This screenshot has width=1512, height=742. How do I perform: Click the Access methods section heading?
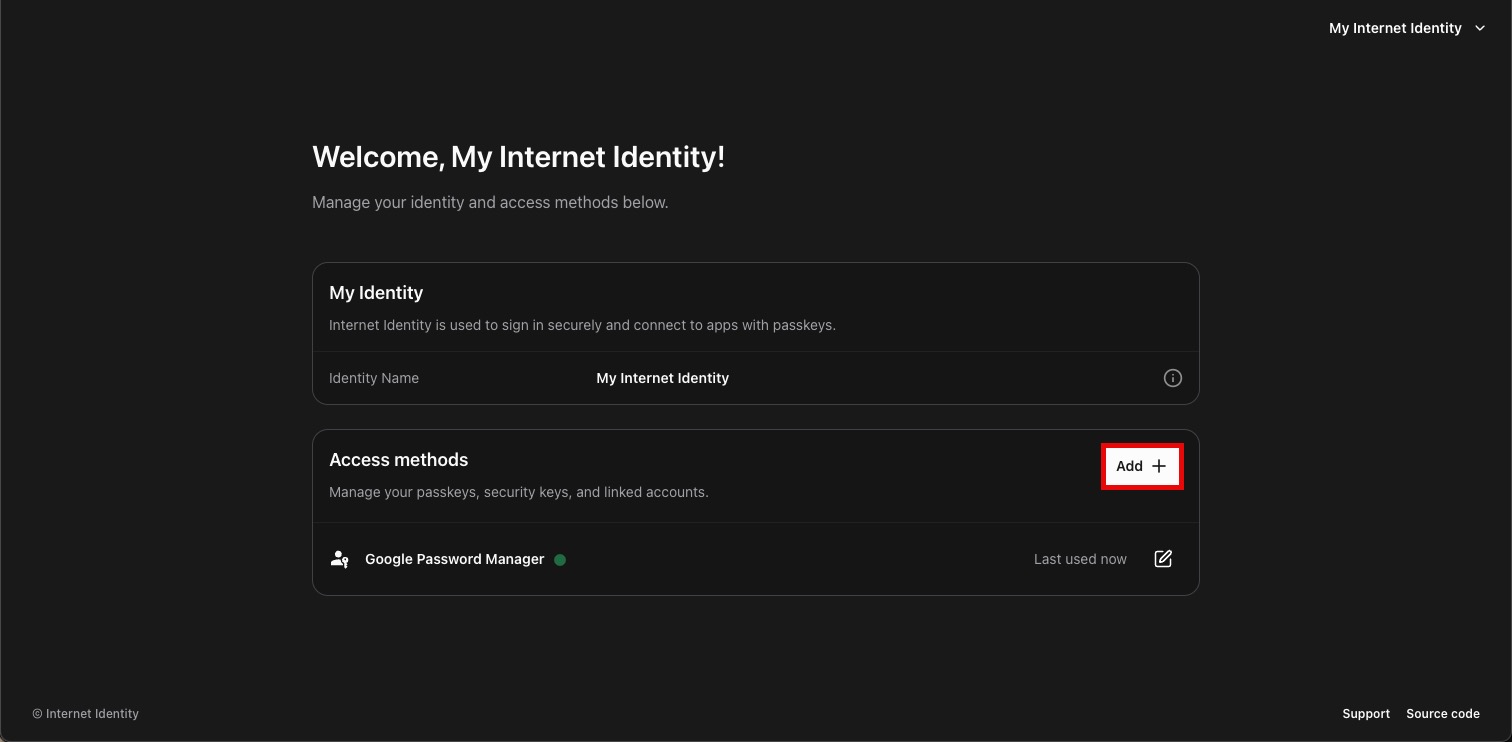click(x=398, y=459)
